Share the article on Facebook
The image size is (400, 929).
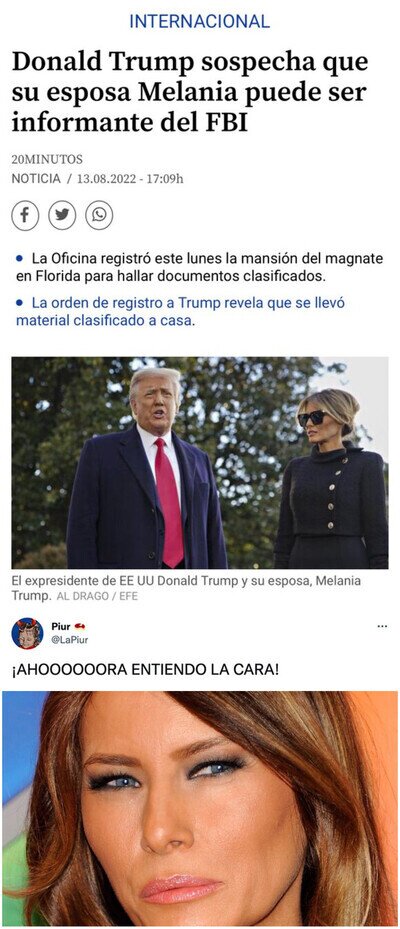click(x=25, y=216)
